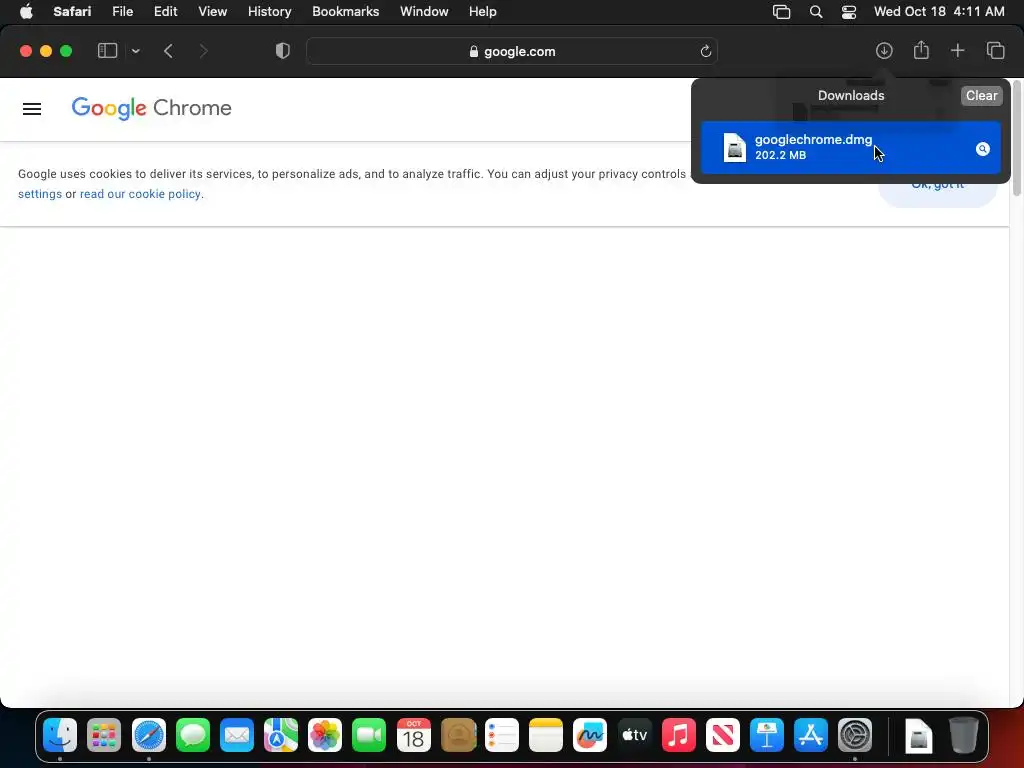Open the Bookmarks menu
Screen dimensions: 1024x768
tap(345, 12)
